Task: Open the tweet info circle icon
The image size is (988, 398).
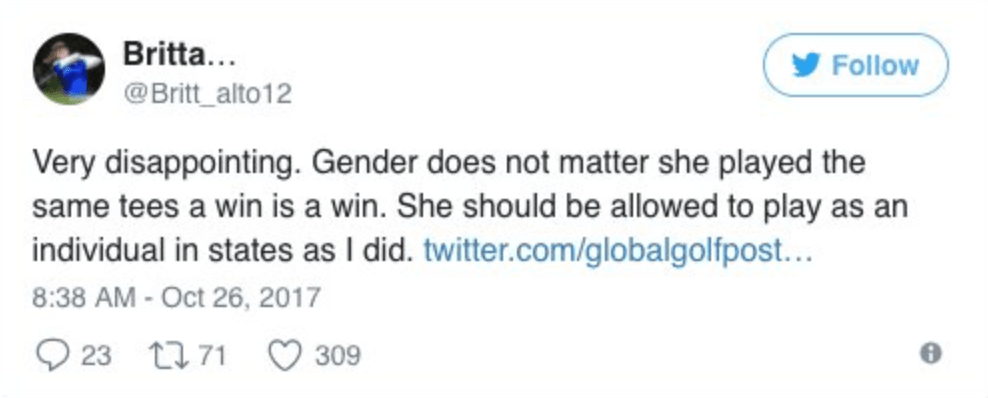Action: (930, 353)
